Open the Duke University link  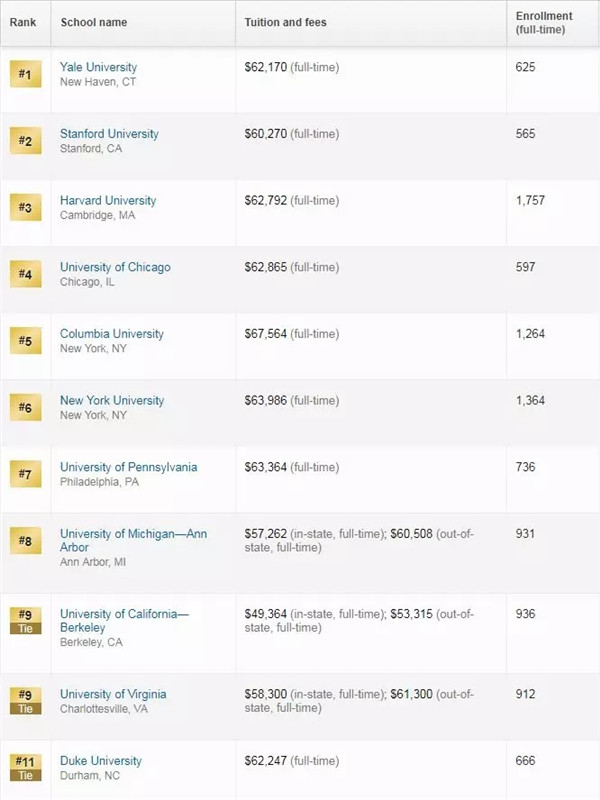click(x=100, y=761)
